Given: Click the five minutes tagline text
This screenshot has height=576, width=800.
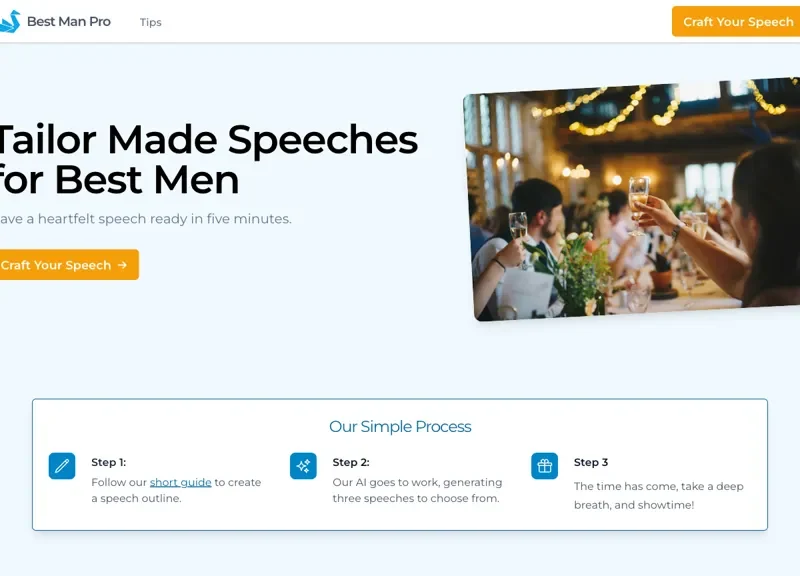Looking at the screenshot, I should tap(145, 218).
